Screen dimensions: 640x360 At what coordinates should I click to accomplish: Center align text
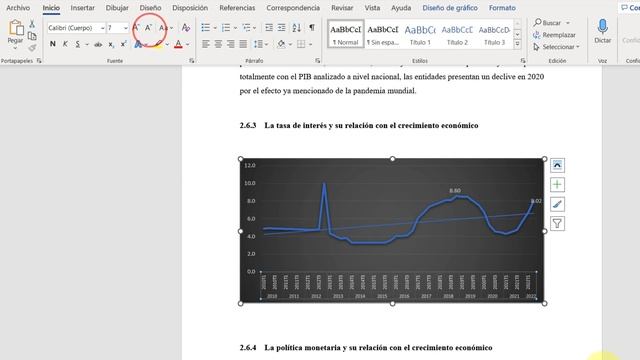point(218,44)
